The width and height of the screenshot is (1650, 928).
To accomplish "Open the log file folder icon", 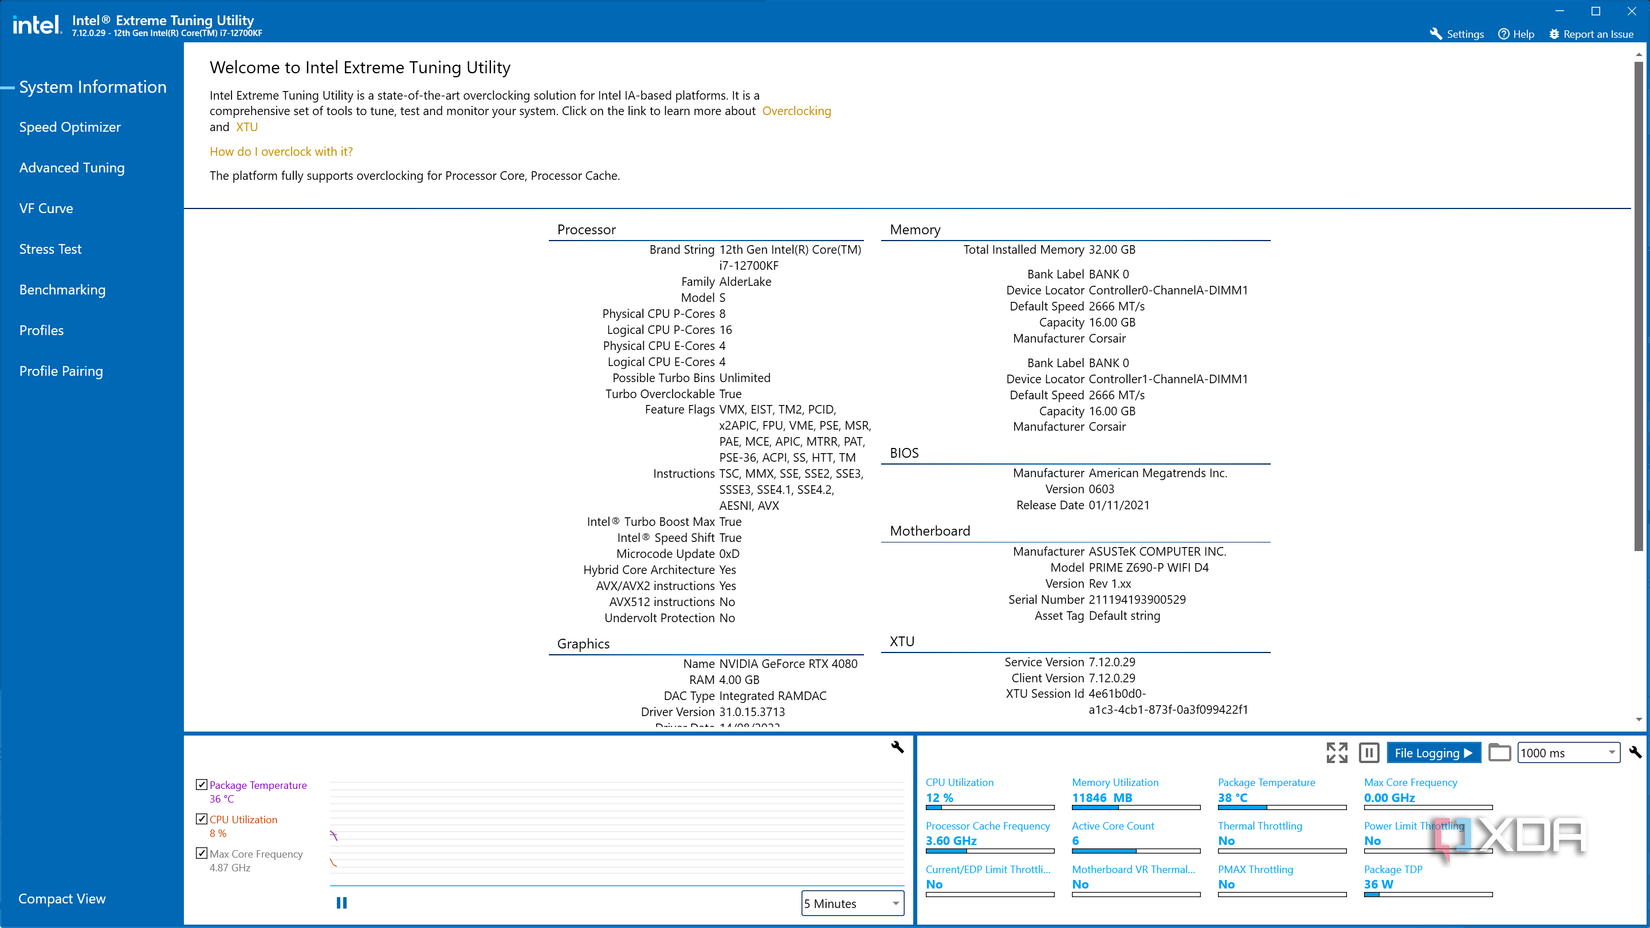I will pyautogui.click(x=1499, y=752).
